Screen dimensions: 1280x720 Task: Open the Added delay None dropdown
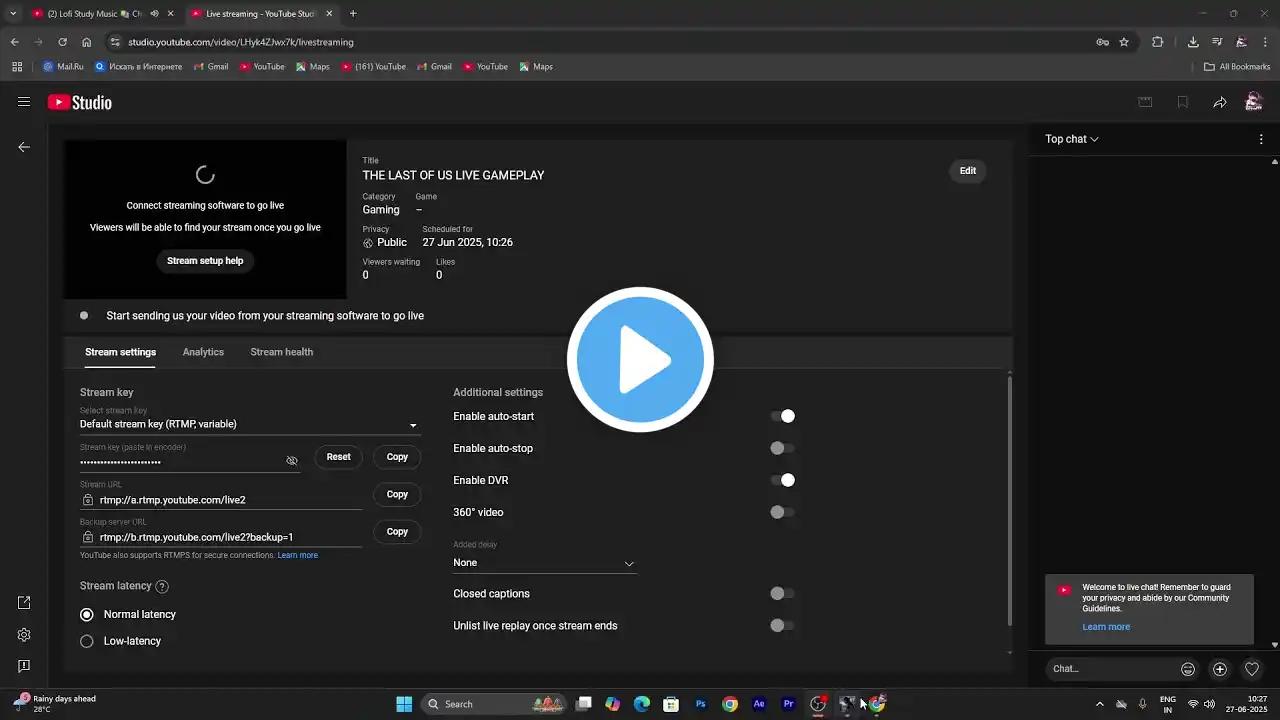544,563
